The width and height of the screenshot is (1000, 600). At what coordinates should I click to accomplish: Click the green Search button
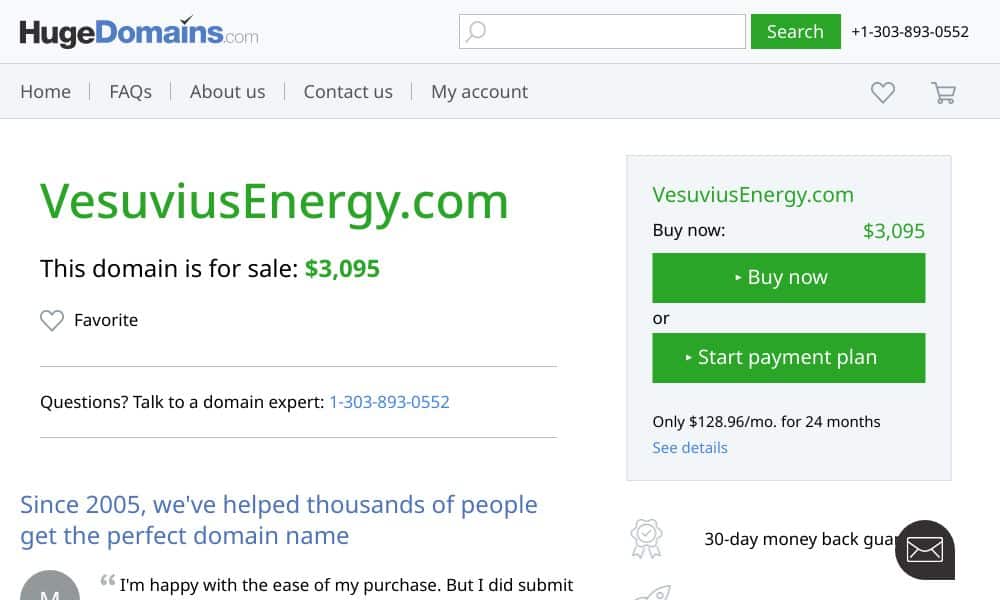click(795, 31)
